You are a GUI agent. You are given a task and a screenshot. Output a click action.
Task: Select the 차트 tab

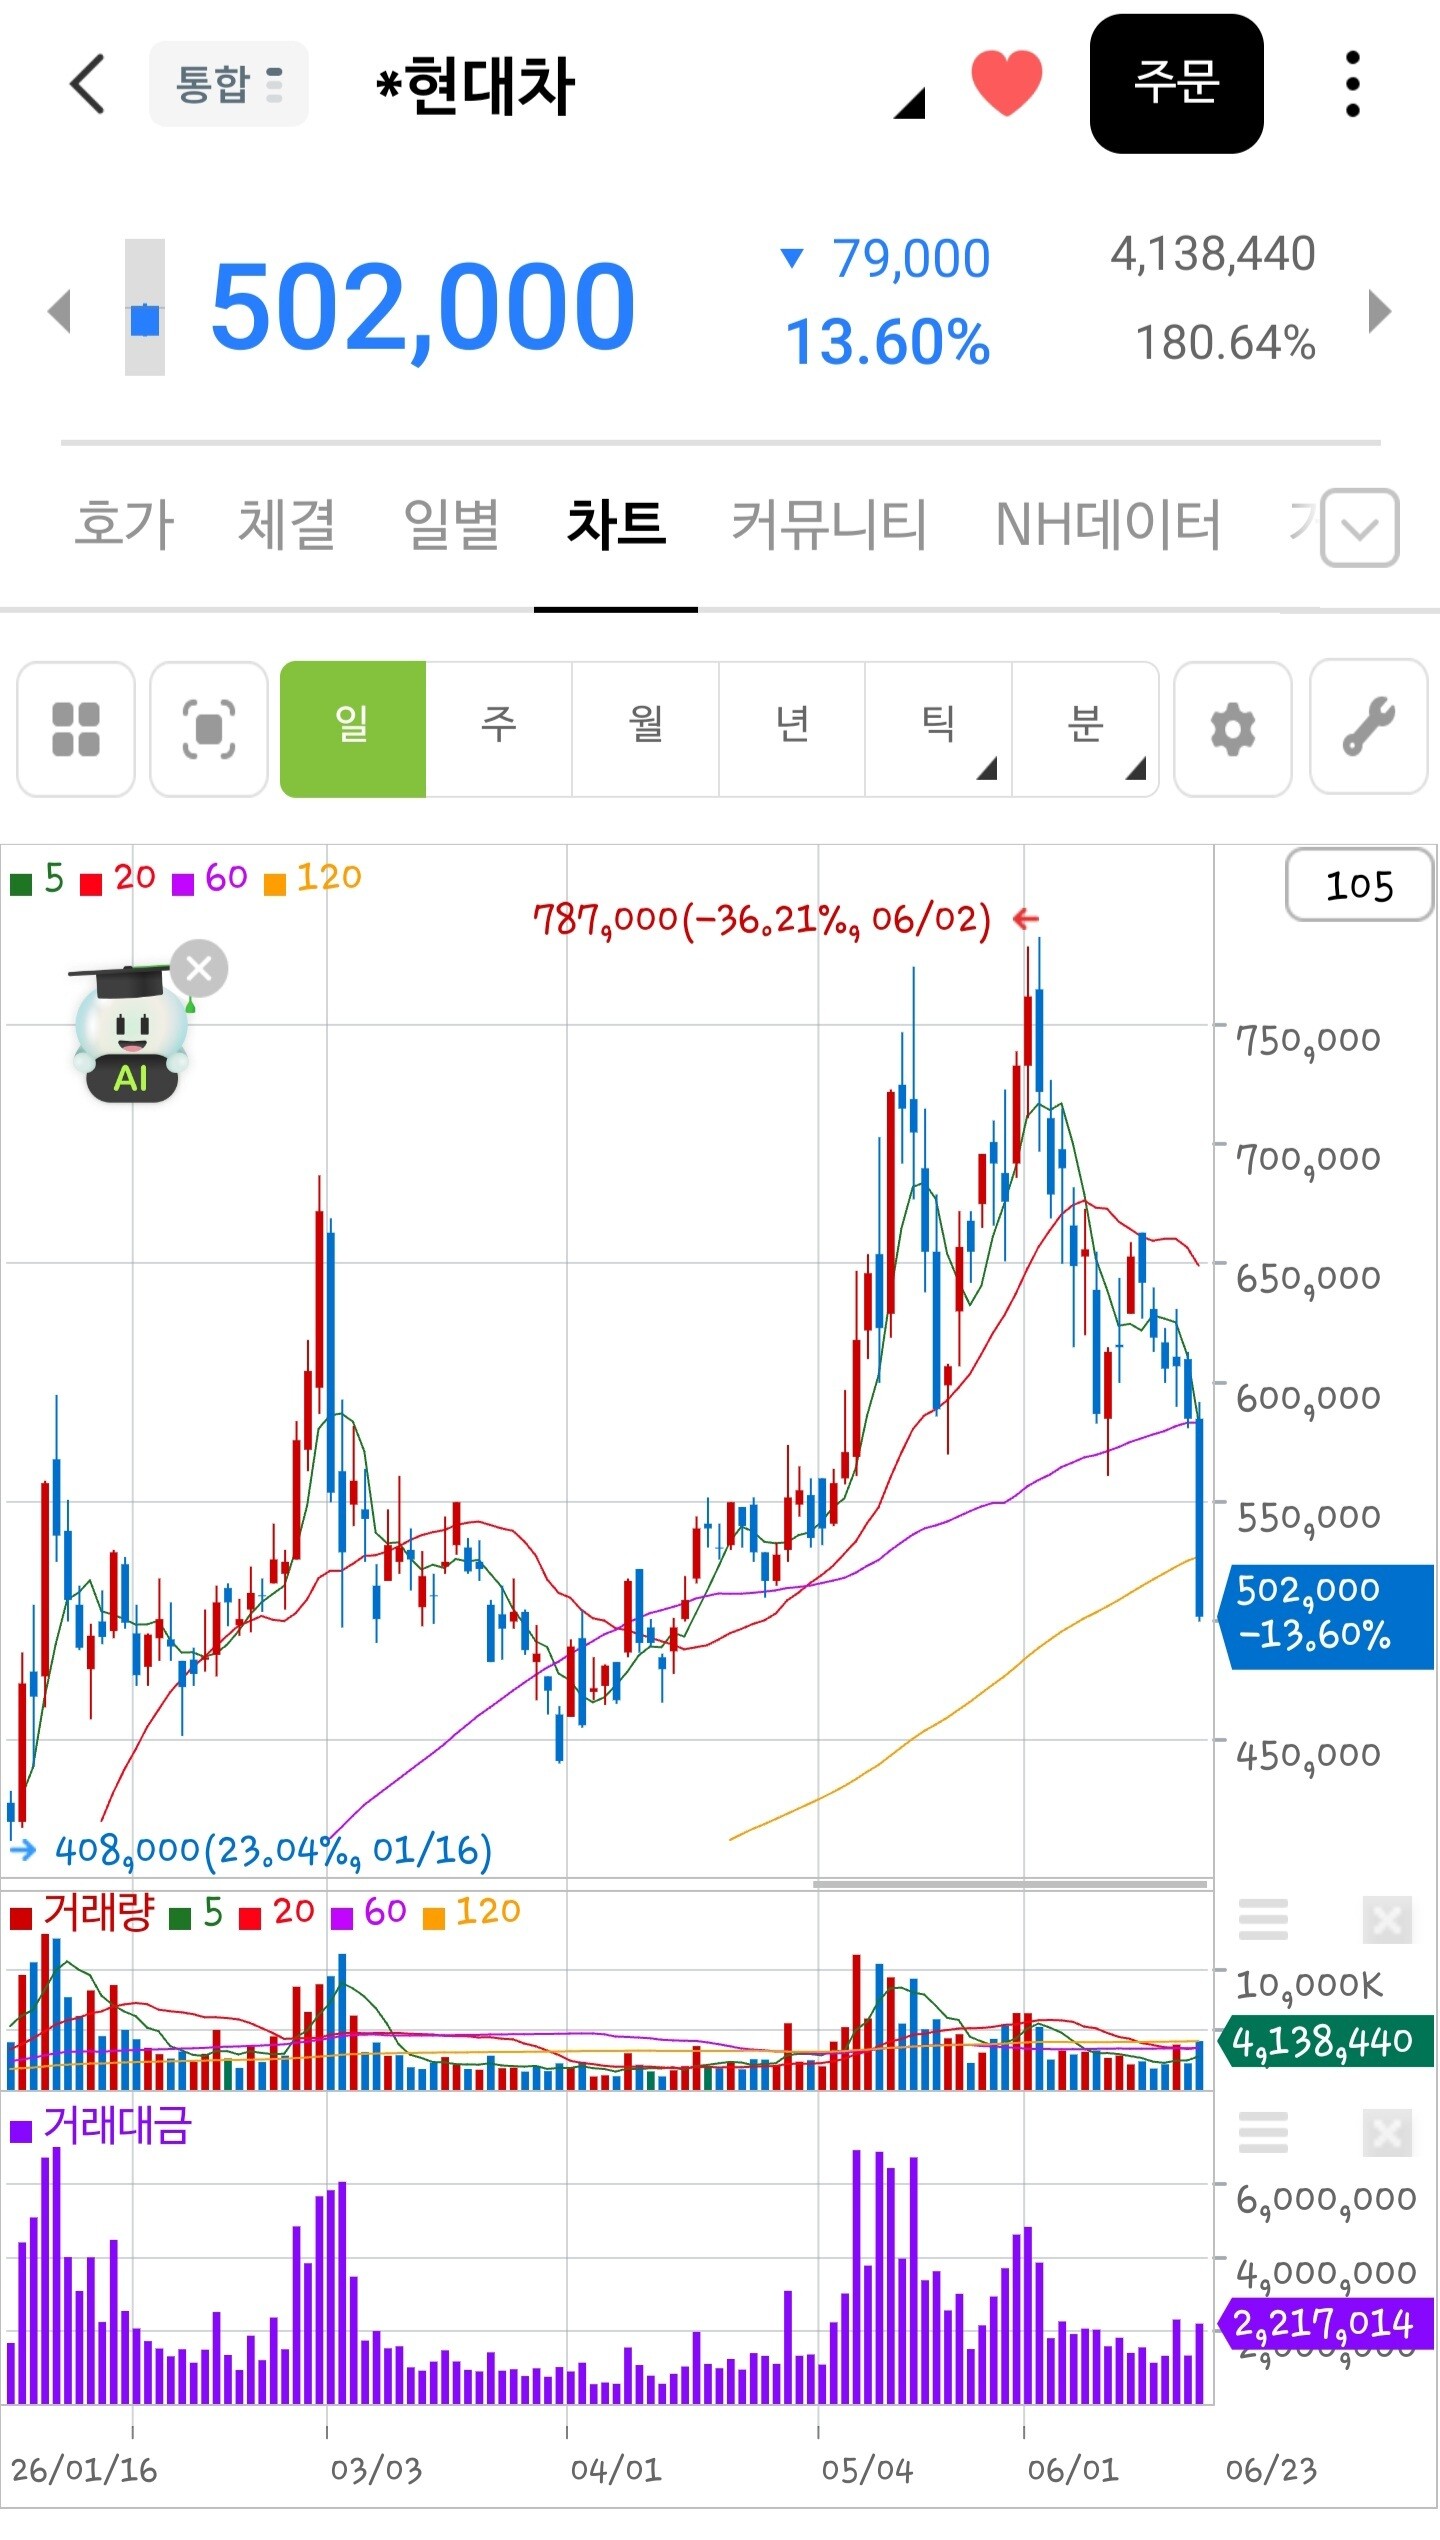pos(616,524)
